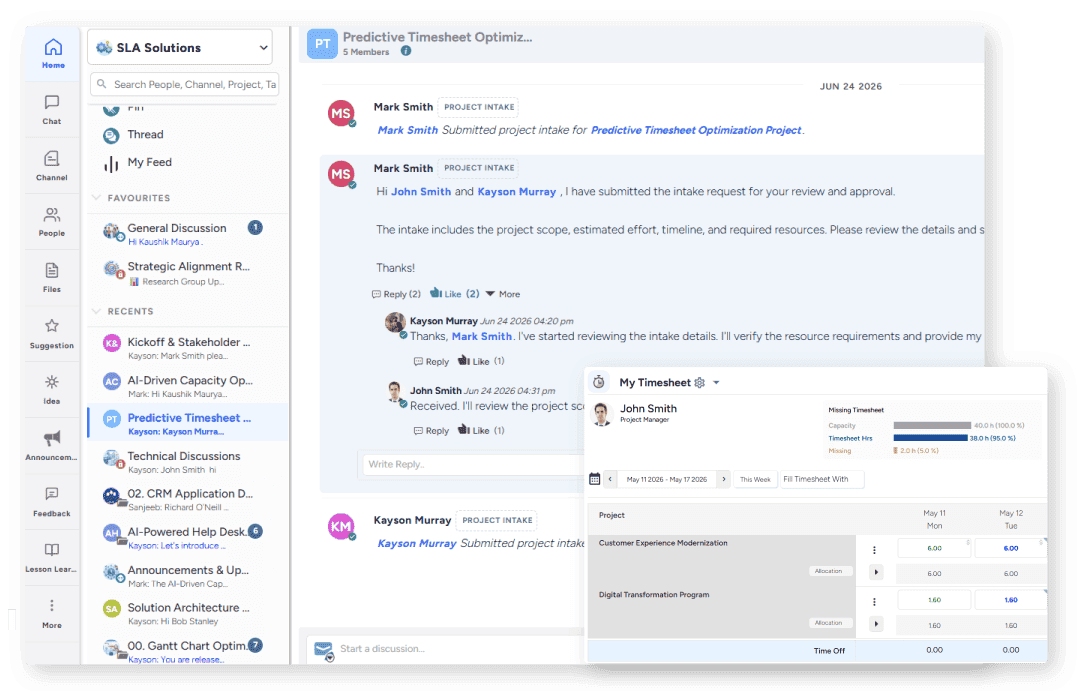Collapse the Recents section
This screenshot has width=1090, height=691.
point(97,311)
